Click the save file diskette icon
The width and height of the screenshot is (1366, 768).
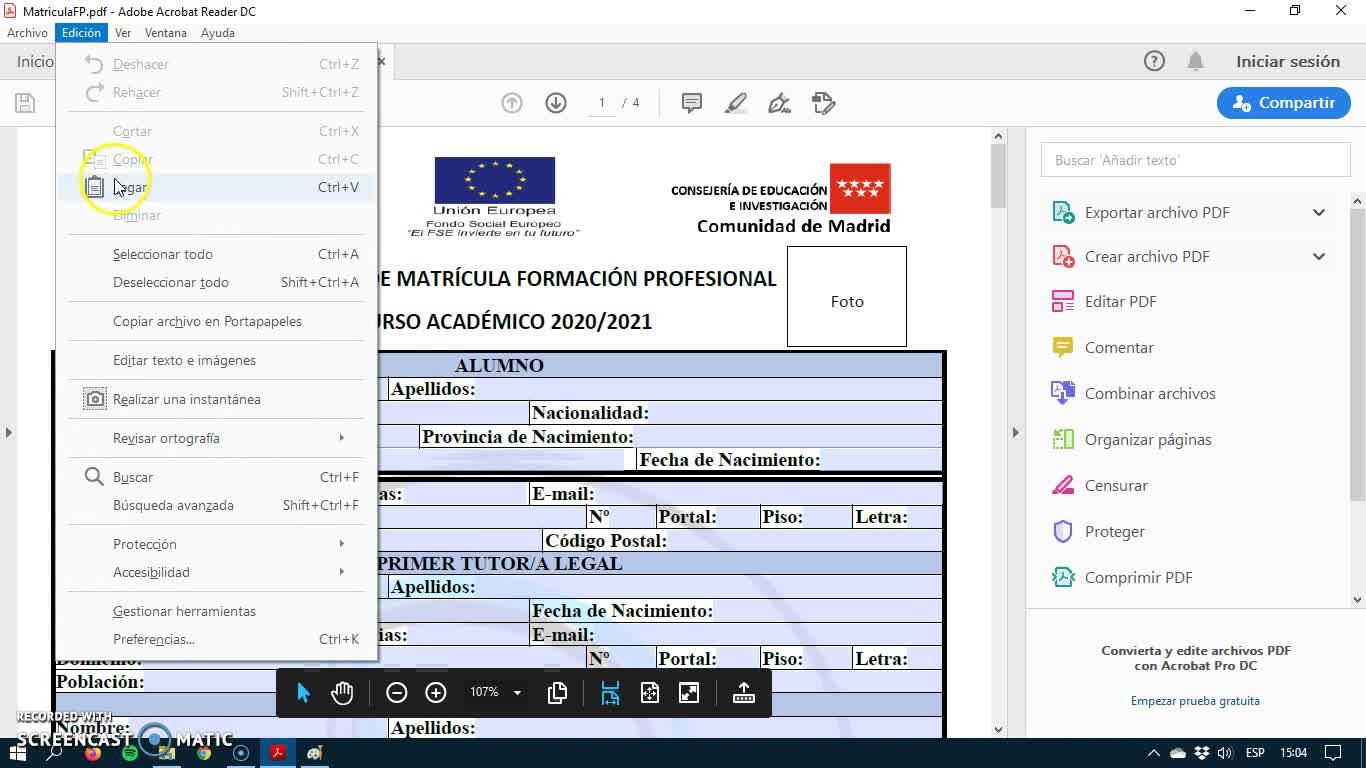coord(25,103)
